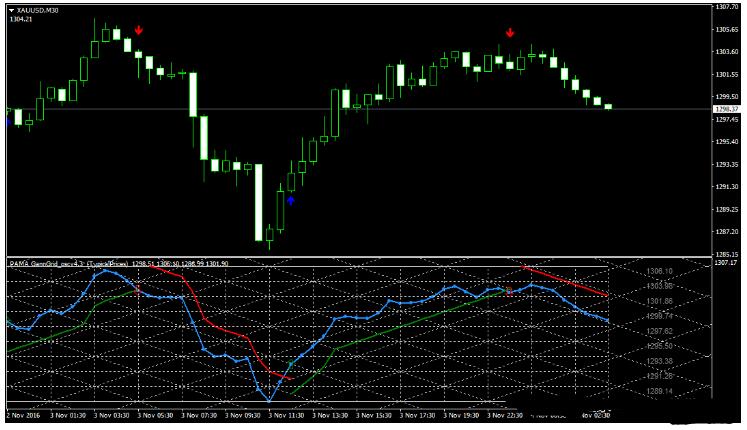Viewport: 747px width, 430px height.
Task: Select the blue buy arrow near 3 Nov 11:30
Action: tap(291, 200)
